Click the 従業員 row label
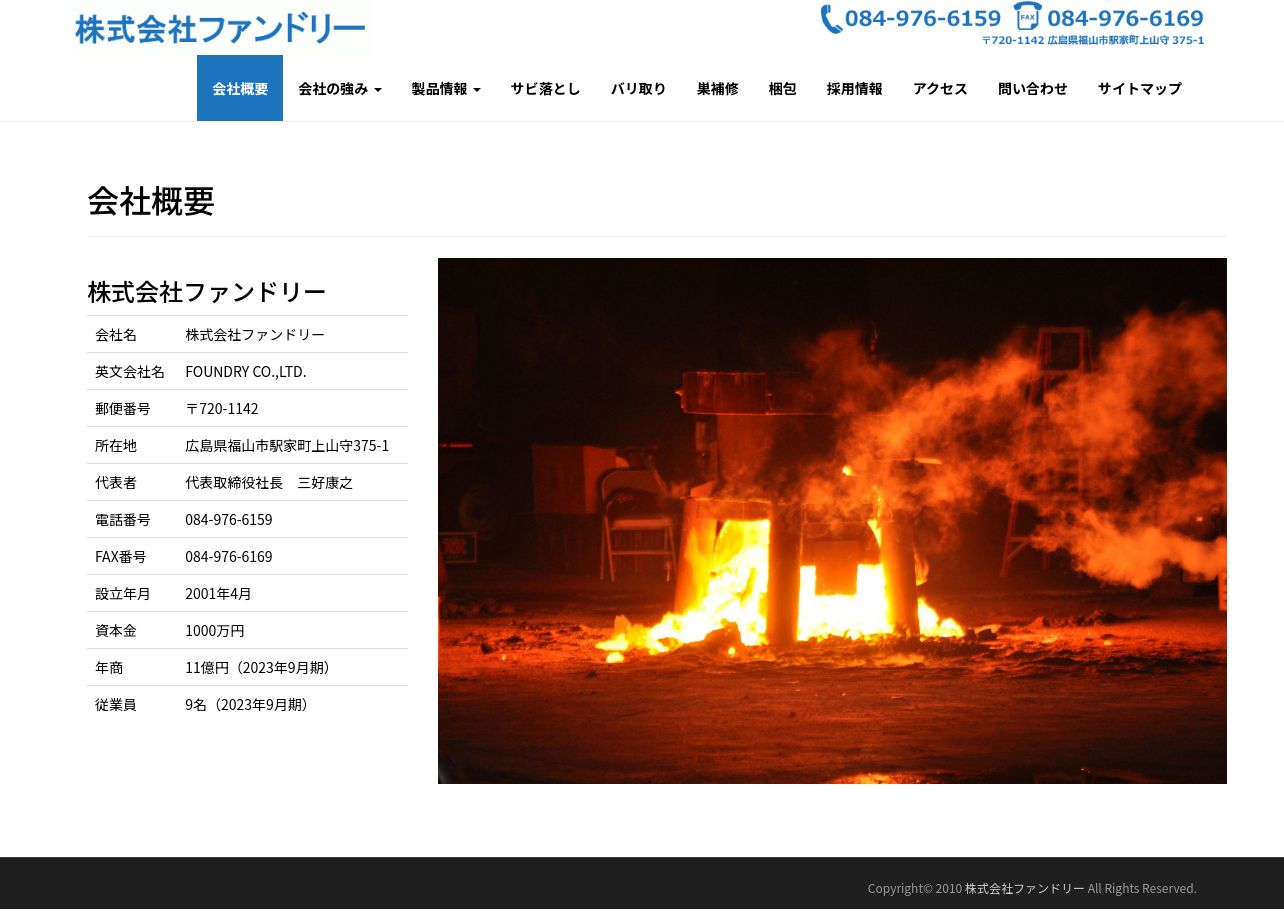 pyautogui.click(x=116, y=704)
